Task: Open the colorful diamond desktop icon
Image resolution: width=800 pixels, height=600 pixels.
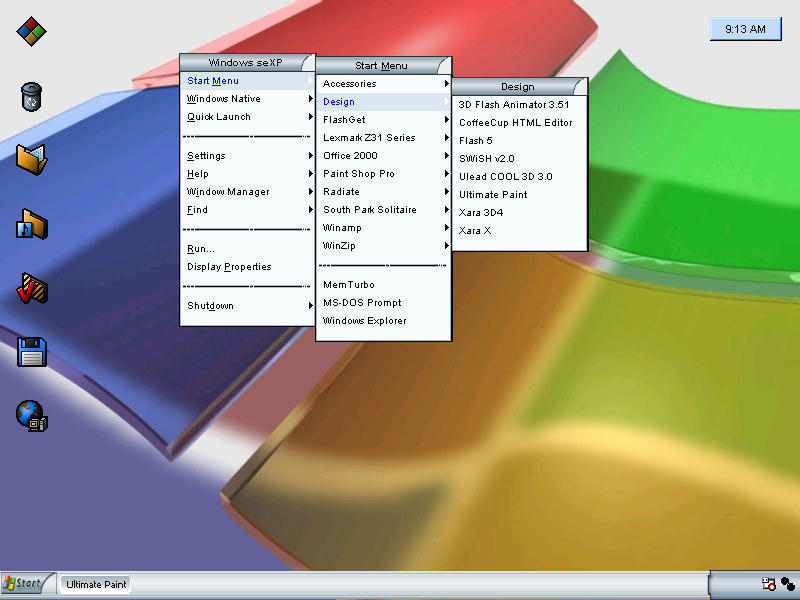Action: 32,31
